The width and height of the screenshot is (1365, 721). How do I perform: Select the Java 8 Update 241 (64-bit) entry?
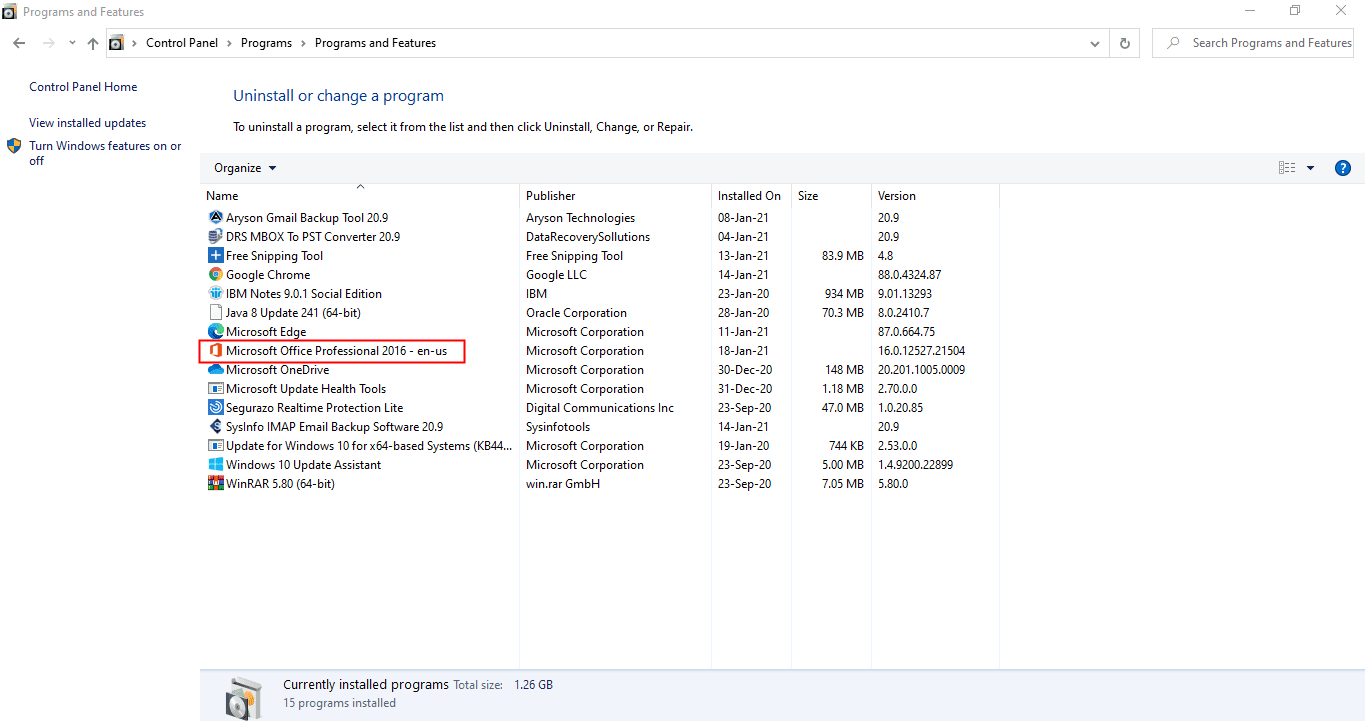[x=293, y=312]
